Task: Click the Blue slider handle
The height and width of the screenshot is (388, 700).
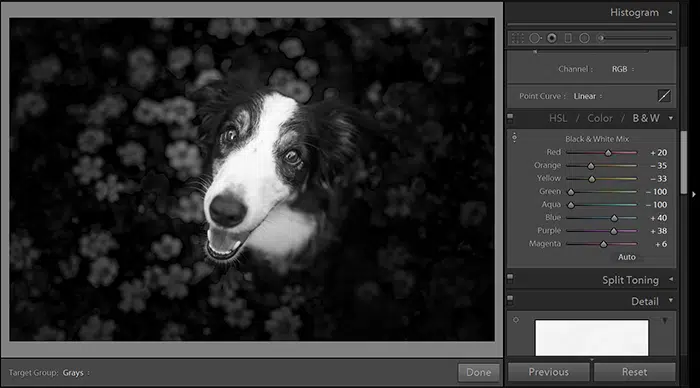Action: tap(614, 218)
